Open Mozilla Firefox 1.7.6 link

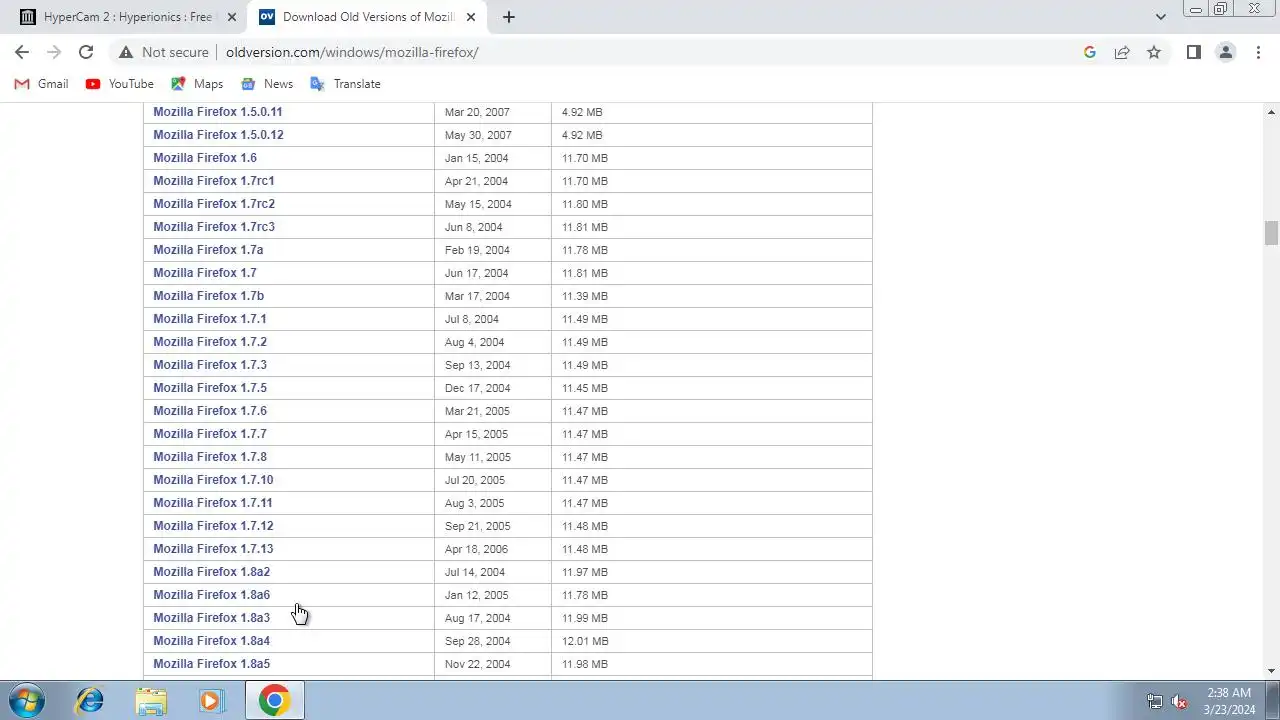[x=210, y=411]
